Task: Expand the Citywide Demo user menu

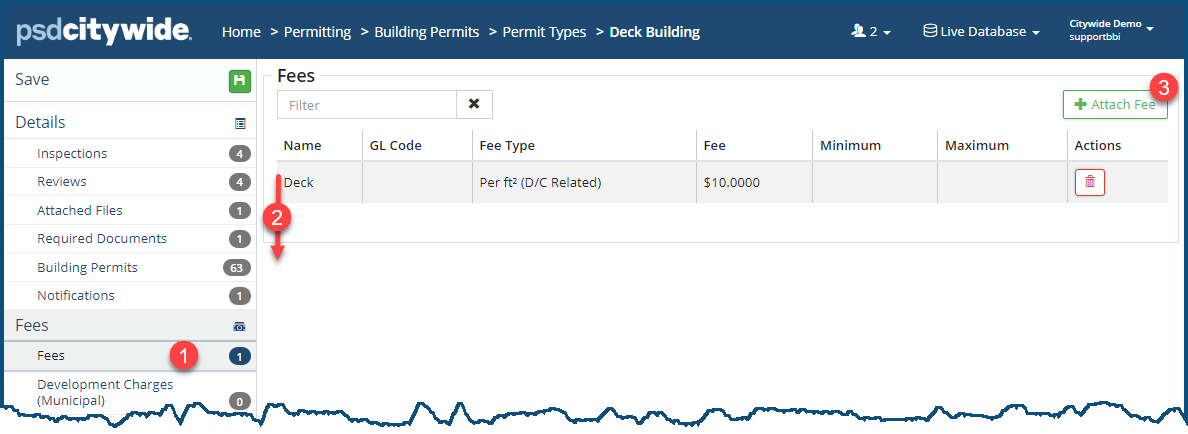Action: click(x=1111, y=29)
